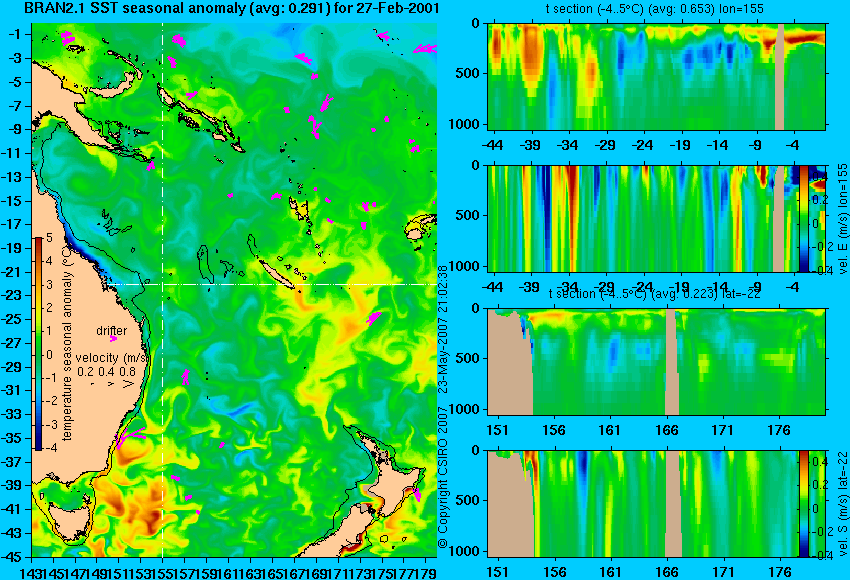Click the 'vel. S (m/s) lat=-22' axis label
The height and width of the screenshot is (580, 850).
(x=842, y=504)
